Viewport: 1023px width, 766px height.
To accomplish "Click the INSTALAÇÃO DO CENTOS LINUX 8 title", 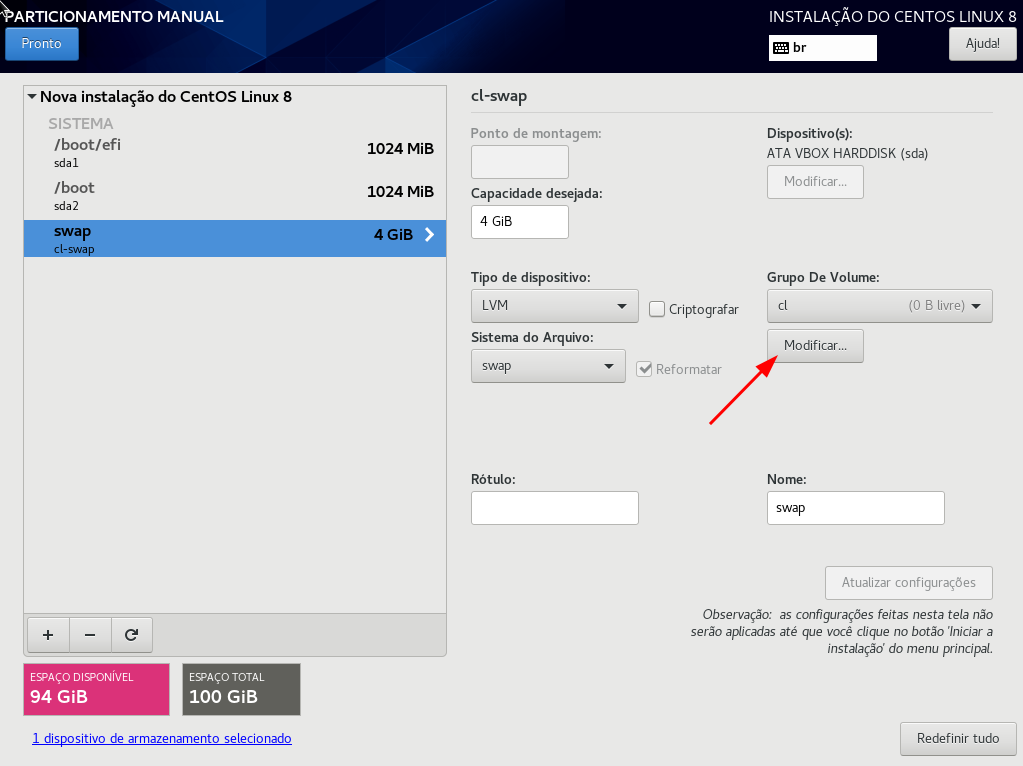I will 893,16.
